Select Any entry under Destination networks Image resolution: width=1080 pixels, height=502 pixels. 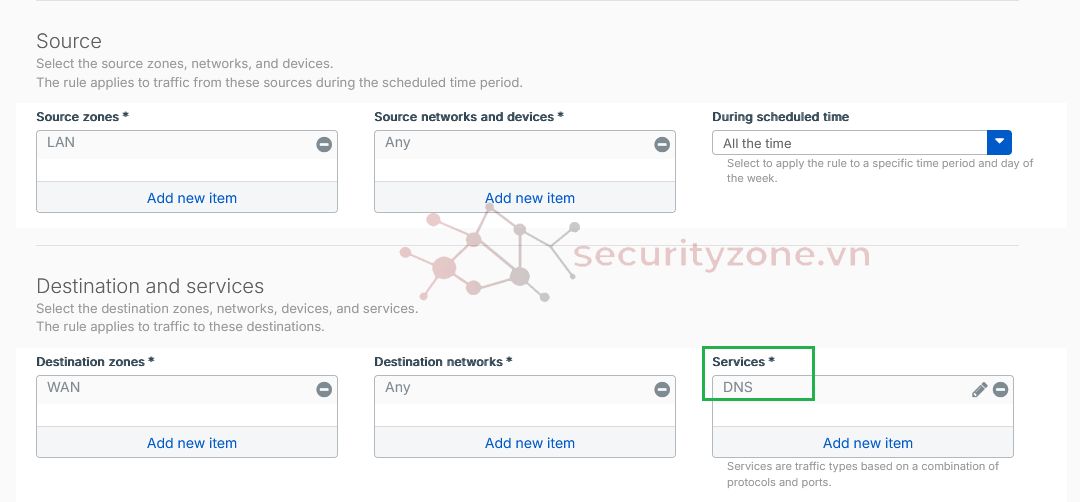398,387
